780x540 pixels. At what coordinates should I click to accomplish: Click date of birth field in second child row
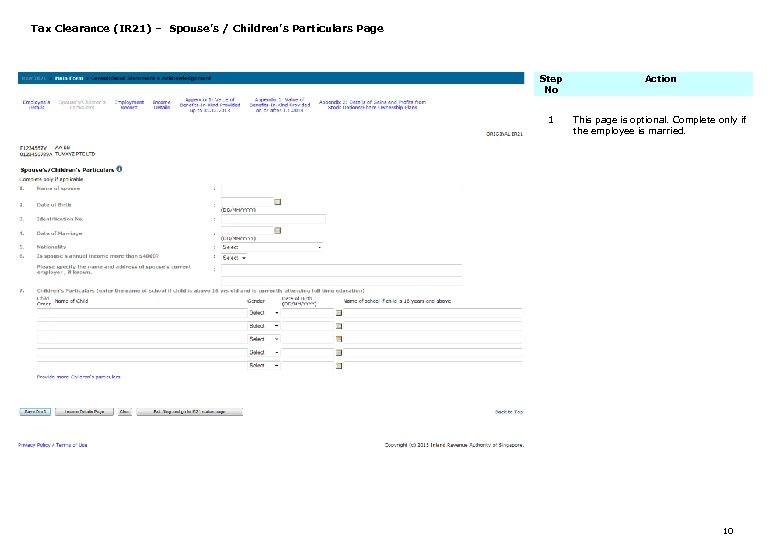308,326
